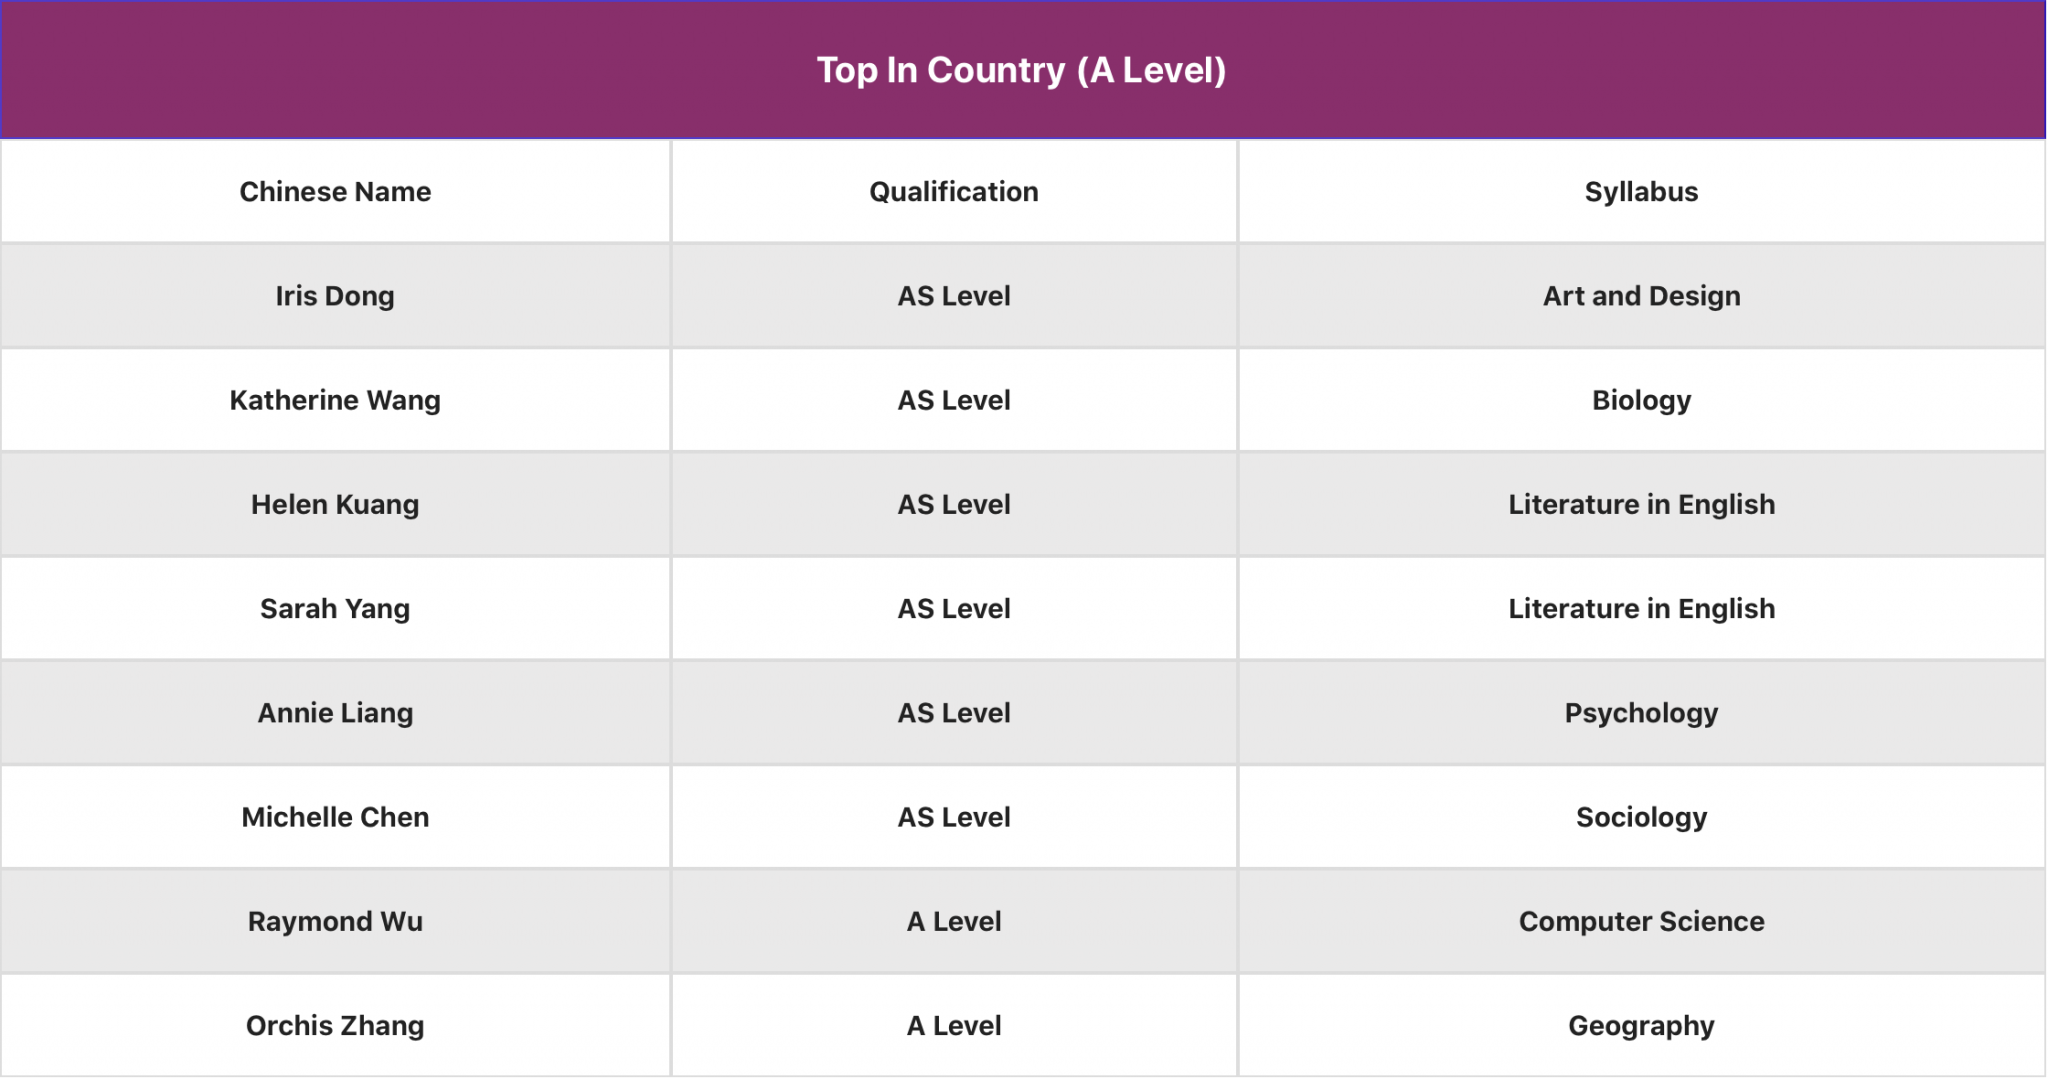2048x1079 pixels.
Task: Click the Sarah Yang name cell
Action: pos(335,609)
